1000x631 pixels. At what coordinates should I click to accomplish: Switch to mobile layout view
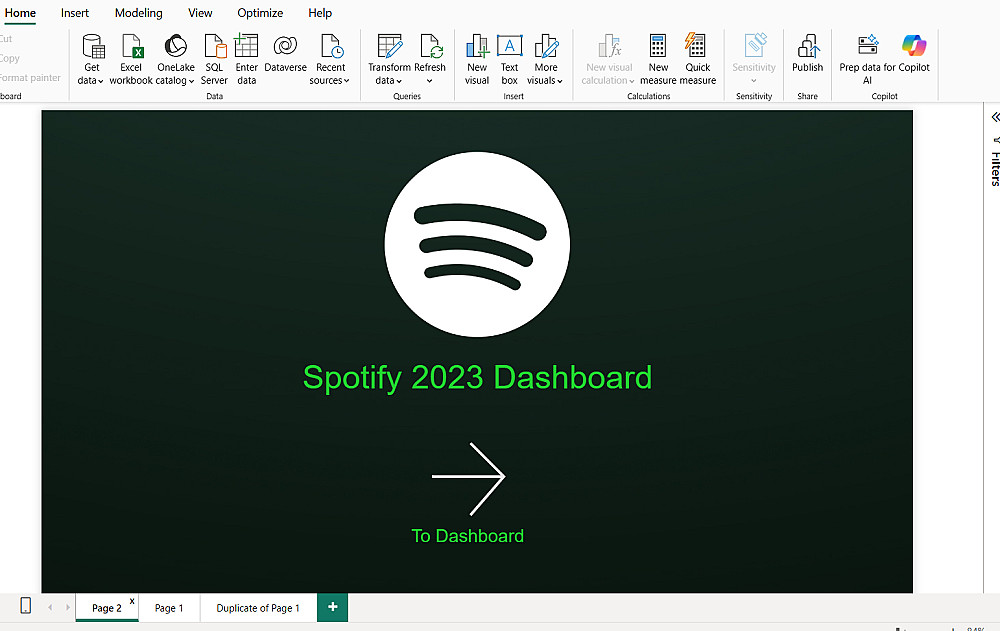26,605
